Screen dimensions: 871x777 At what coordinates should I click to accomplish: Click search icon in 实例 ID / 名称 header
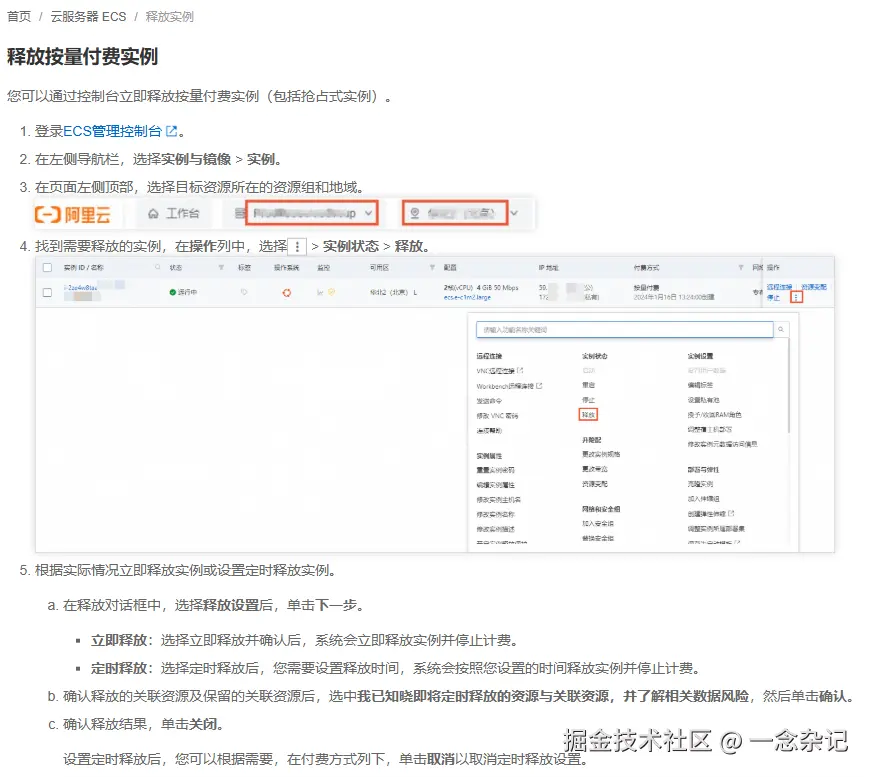click(158, 267)
